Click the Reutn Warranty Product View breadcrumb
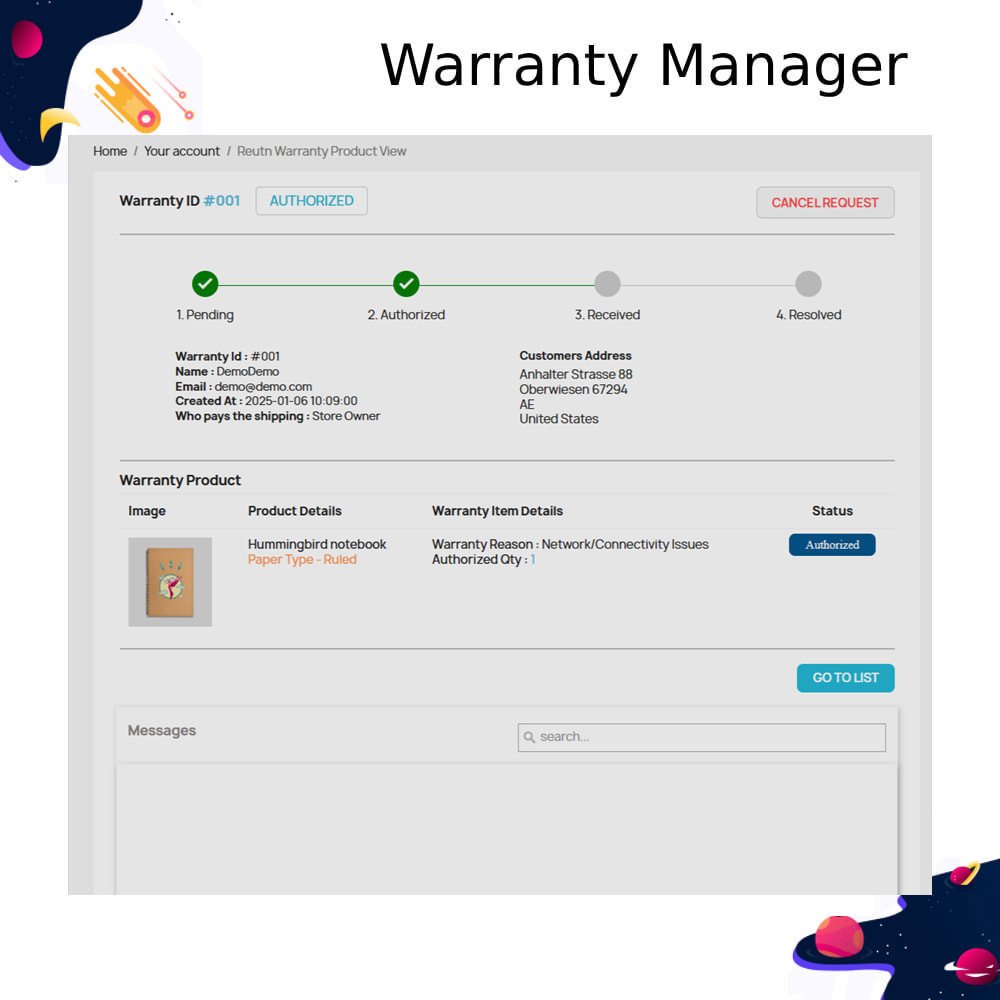The image size is (1000, 1000). [x=321, y=151]
